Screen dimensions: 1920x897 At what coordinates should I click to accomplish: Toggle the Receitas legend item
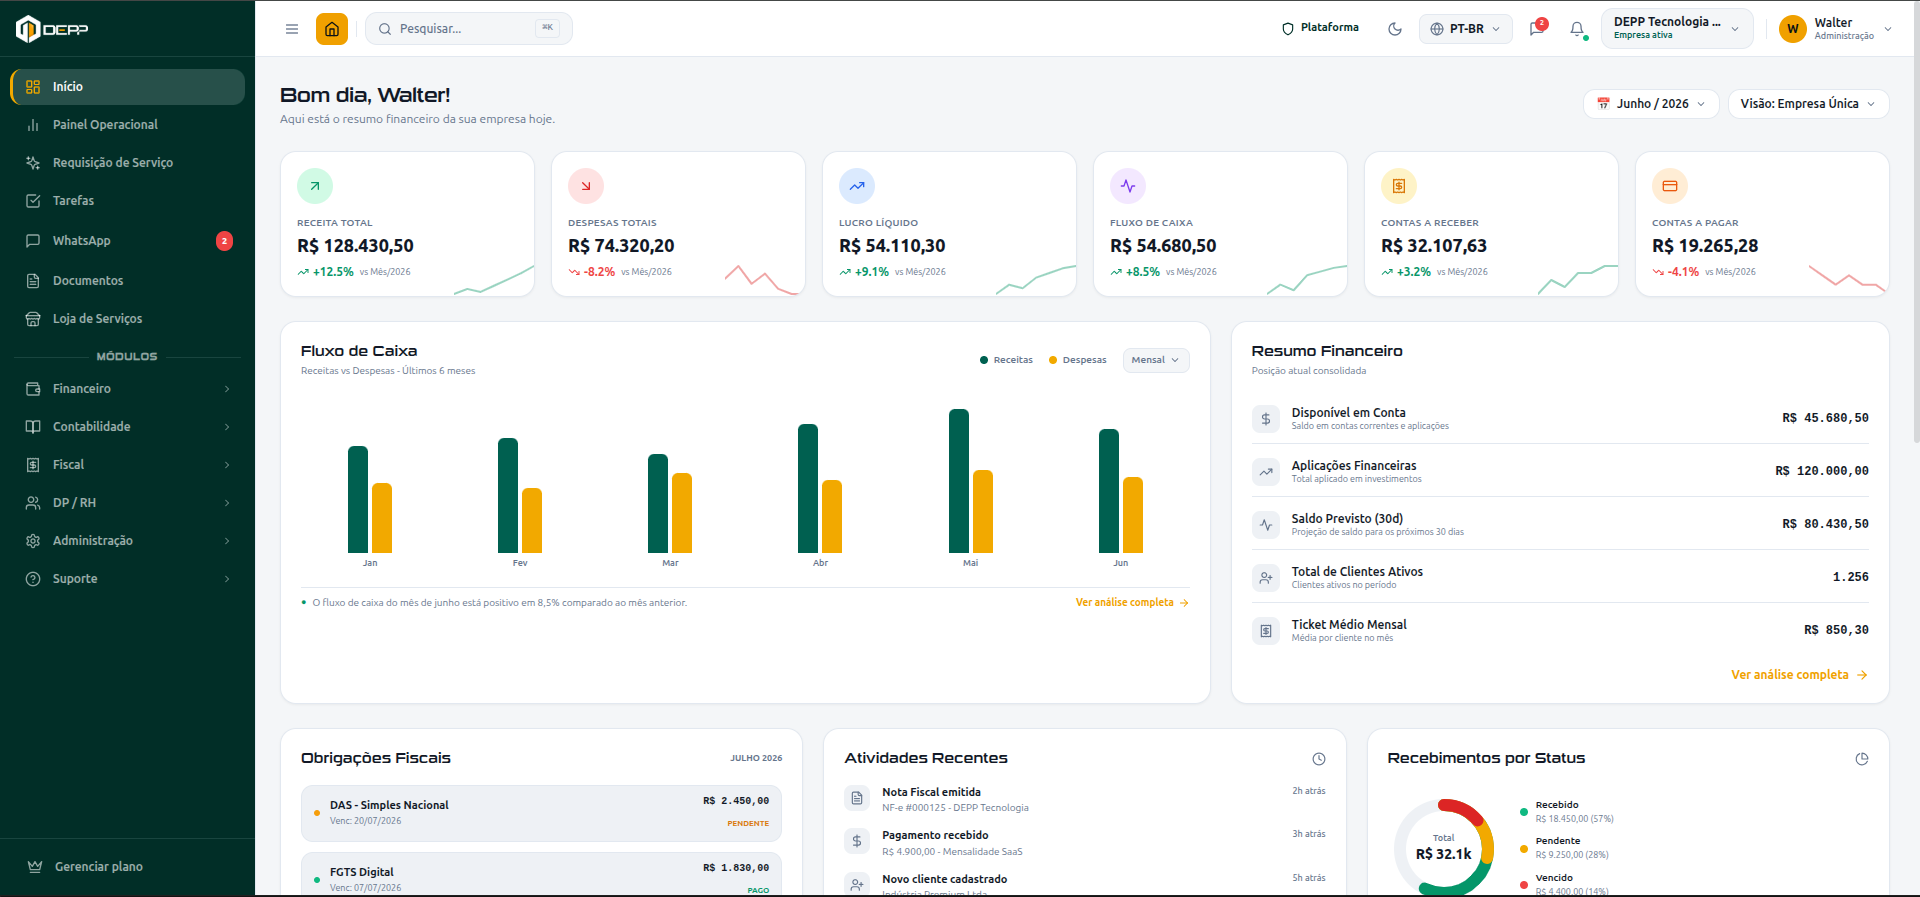coord(1006,360)
